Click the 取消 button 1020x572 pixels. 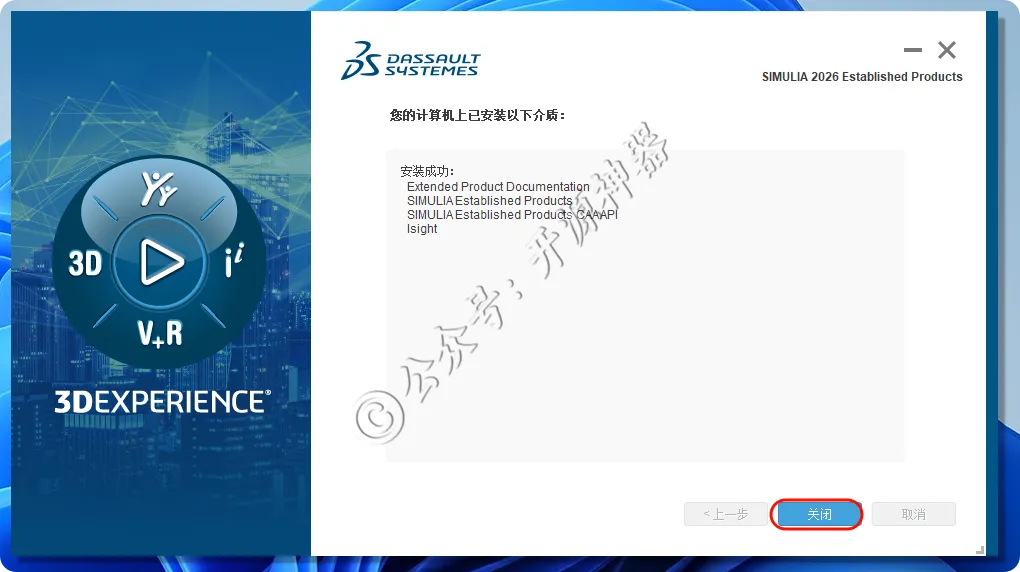(913, 514)
